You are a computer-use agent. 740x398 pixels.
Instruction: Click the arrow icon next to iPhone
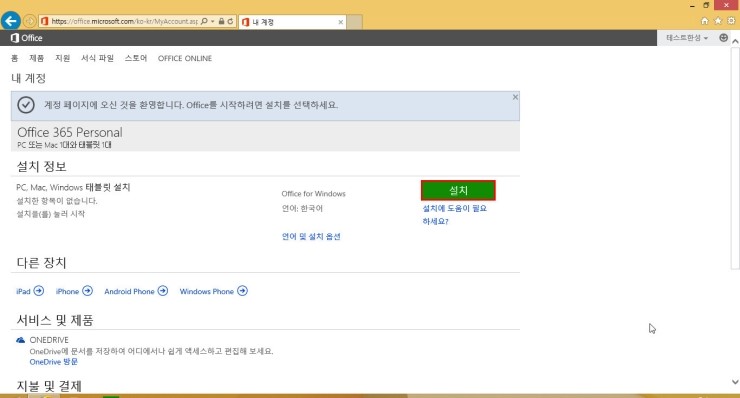click(87, 291)
